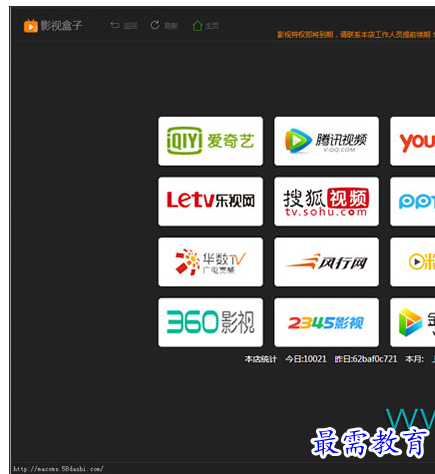
Task: Click the 本店统计 label
Action: pos(261,359)
